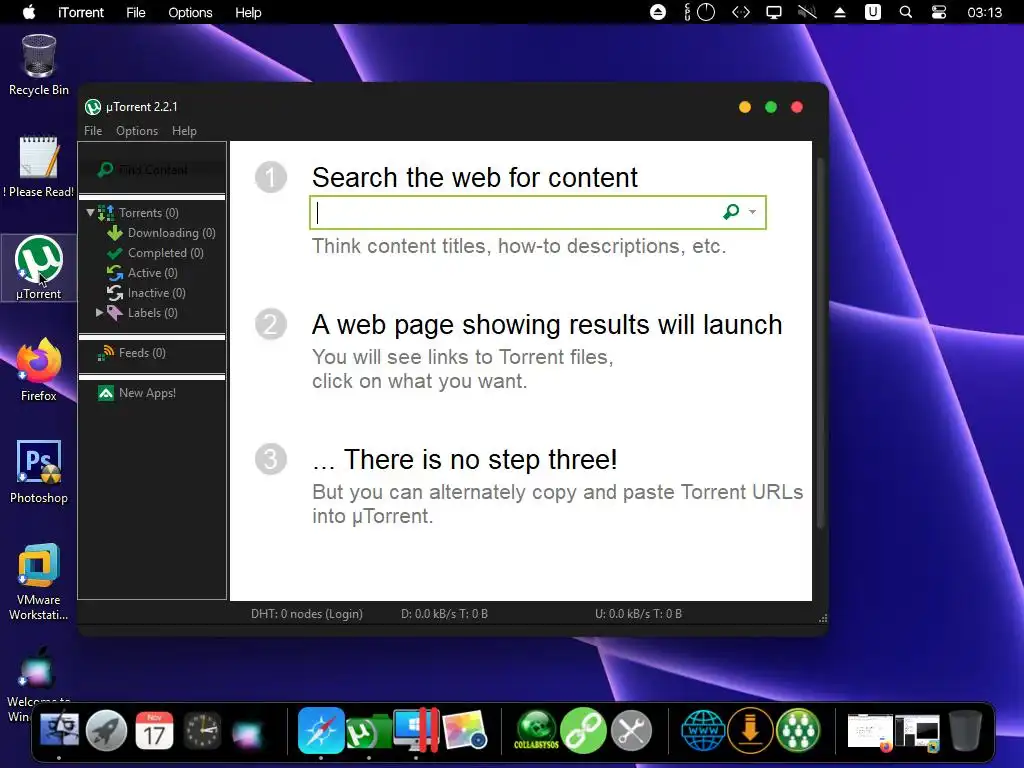Open the Photos preview icon in the dock

[x=464, y=731]
